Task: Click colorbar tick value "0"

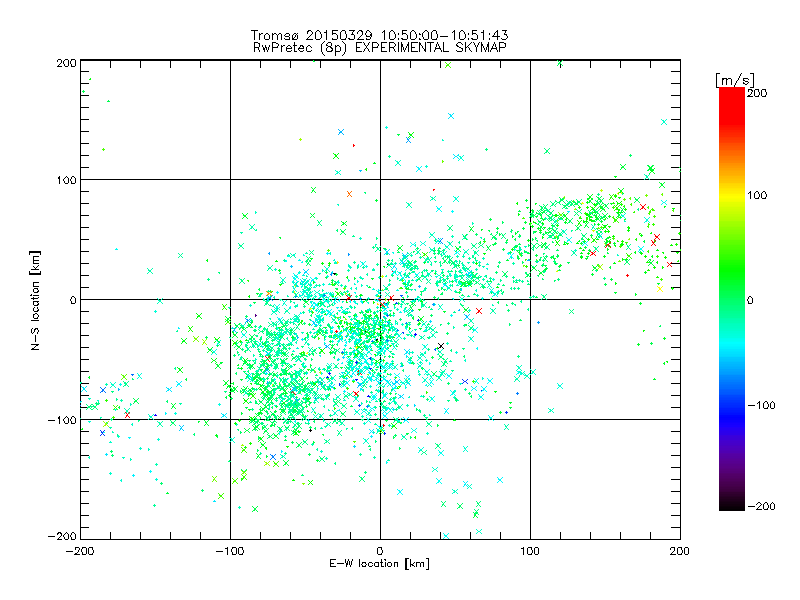Action: 750,300
